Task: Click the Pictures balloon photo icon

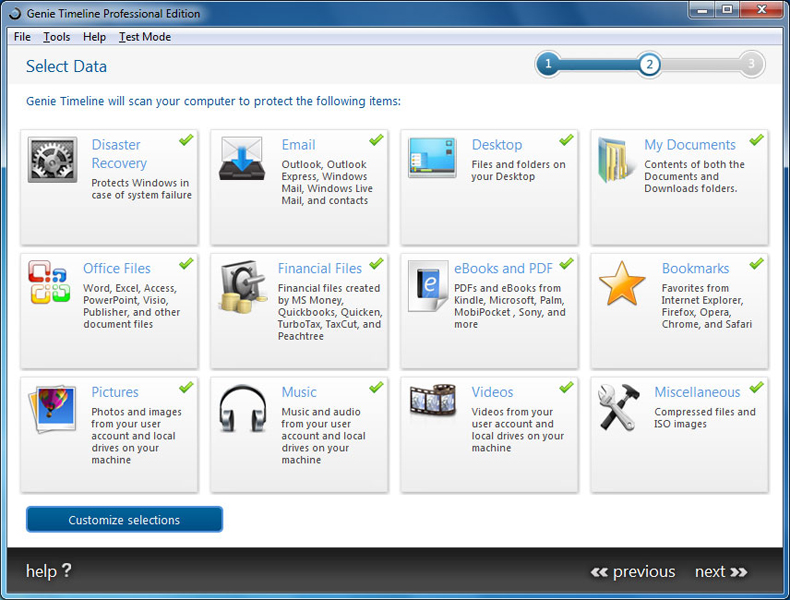Action: click(x=52, y=409)
